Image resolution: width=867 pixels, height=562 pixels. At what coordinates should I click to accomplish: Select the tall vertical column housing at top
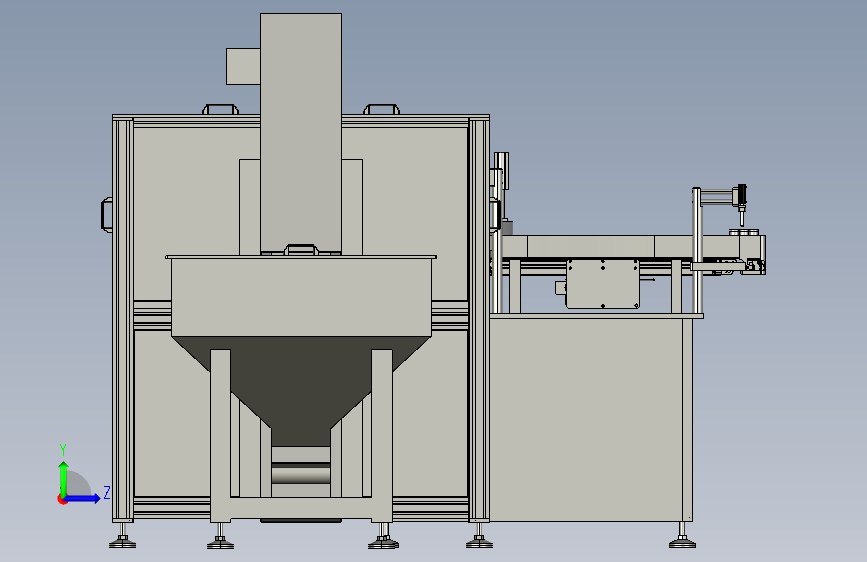[301, 133]
